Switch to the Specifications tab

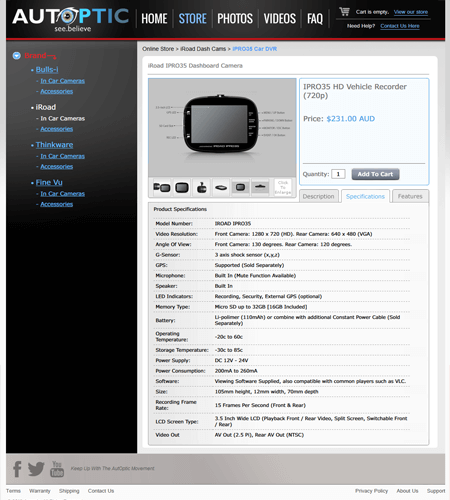tap(365, 196)
